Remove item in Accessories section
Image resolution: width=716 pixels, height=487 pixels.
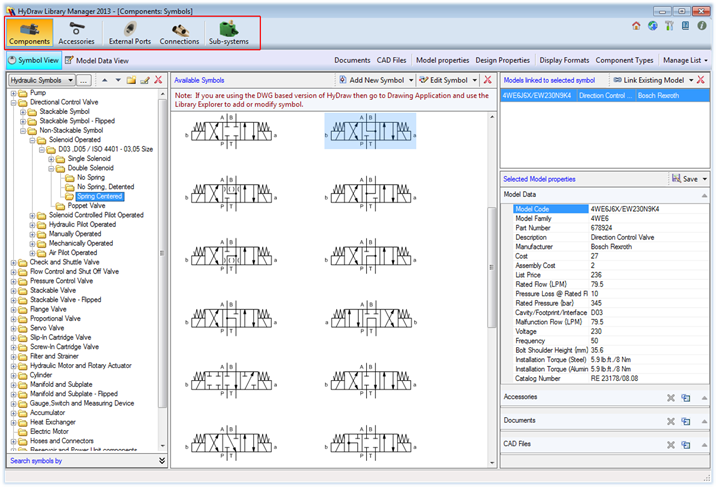click(x=671, y=398)
